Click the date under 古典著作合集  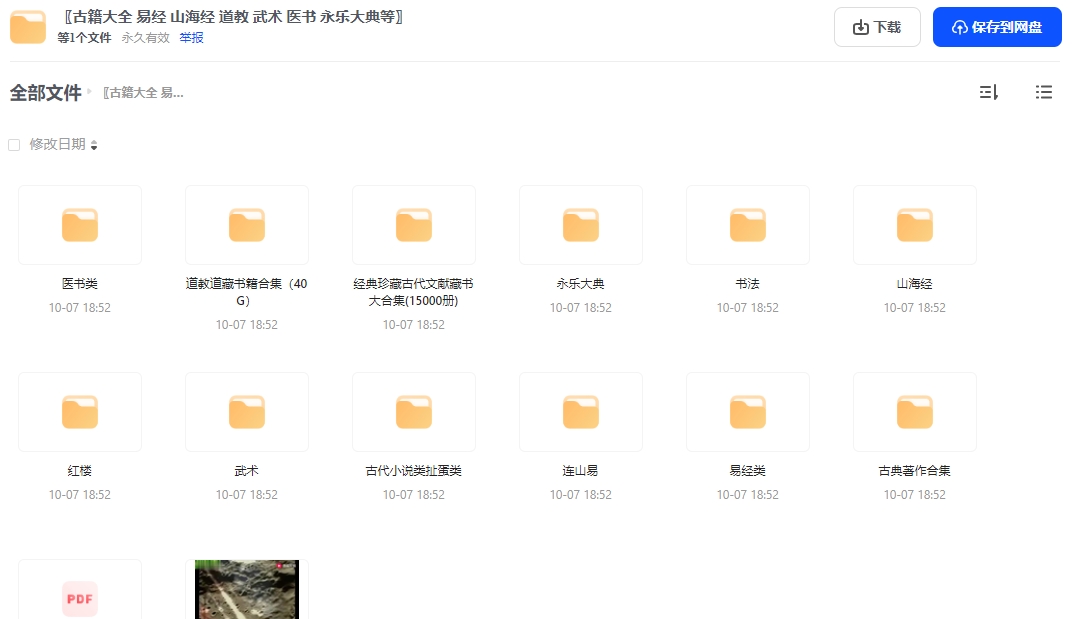(x=915, y=495)
